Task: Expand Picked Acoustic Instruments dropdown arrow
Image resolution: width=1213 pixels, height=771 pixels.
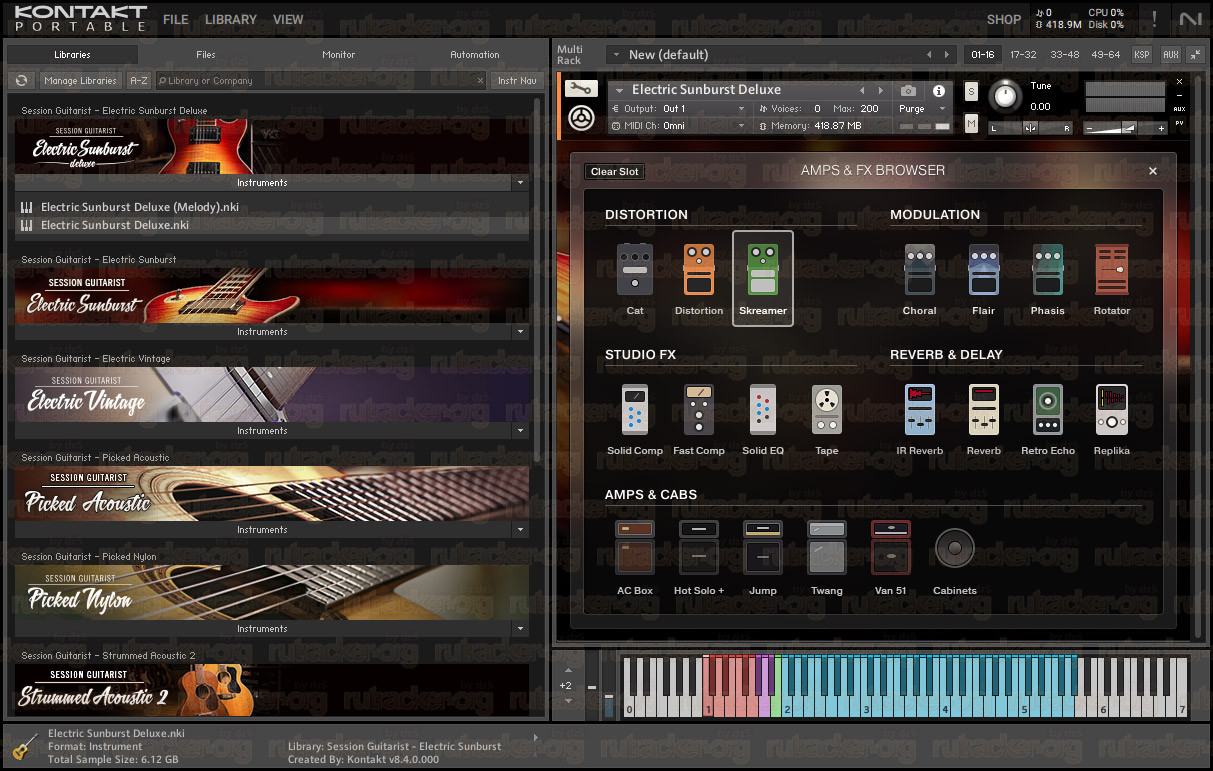Action: click(x=519, y=530)
